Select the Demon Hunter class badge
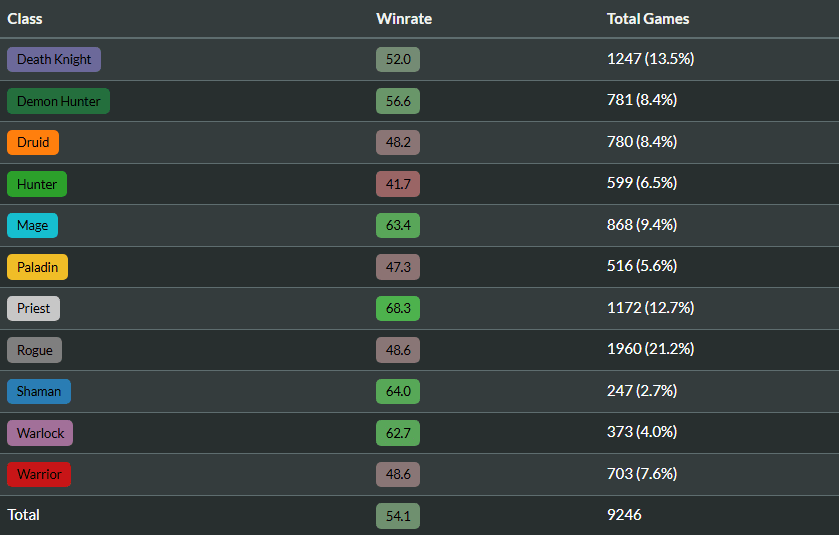The width and height of the screenshot is (839, 535). pos(58,101)
